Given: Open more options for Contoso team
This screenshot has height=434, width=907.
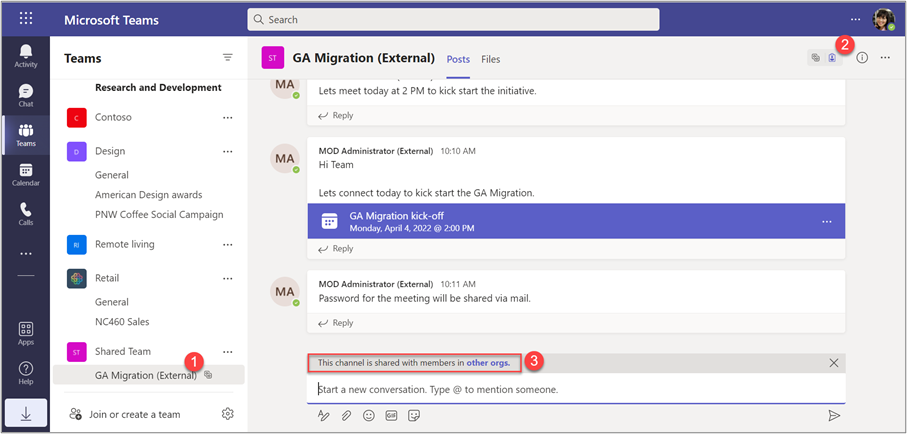Looking at the screenshot, I should tap(228, 118).
